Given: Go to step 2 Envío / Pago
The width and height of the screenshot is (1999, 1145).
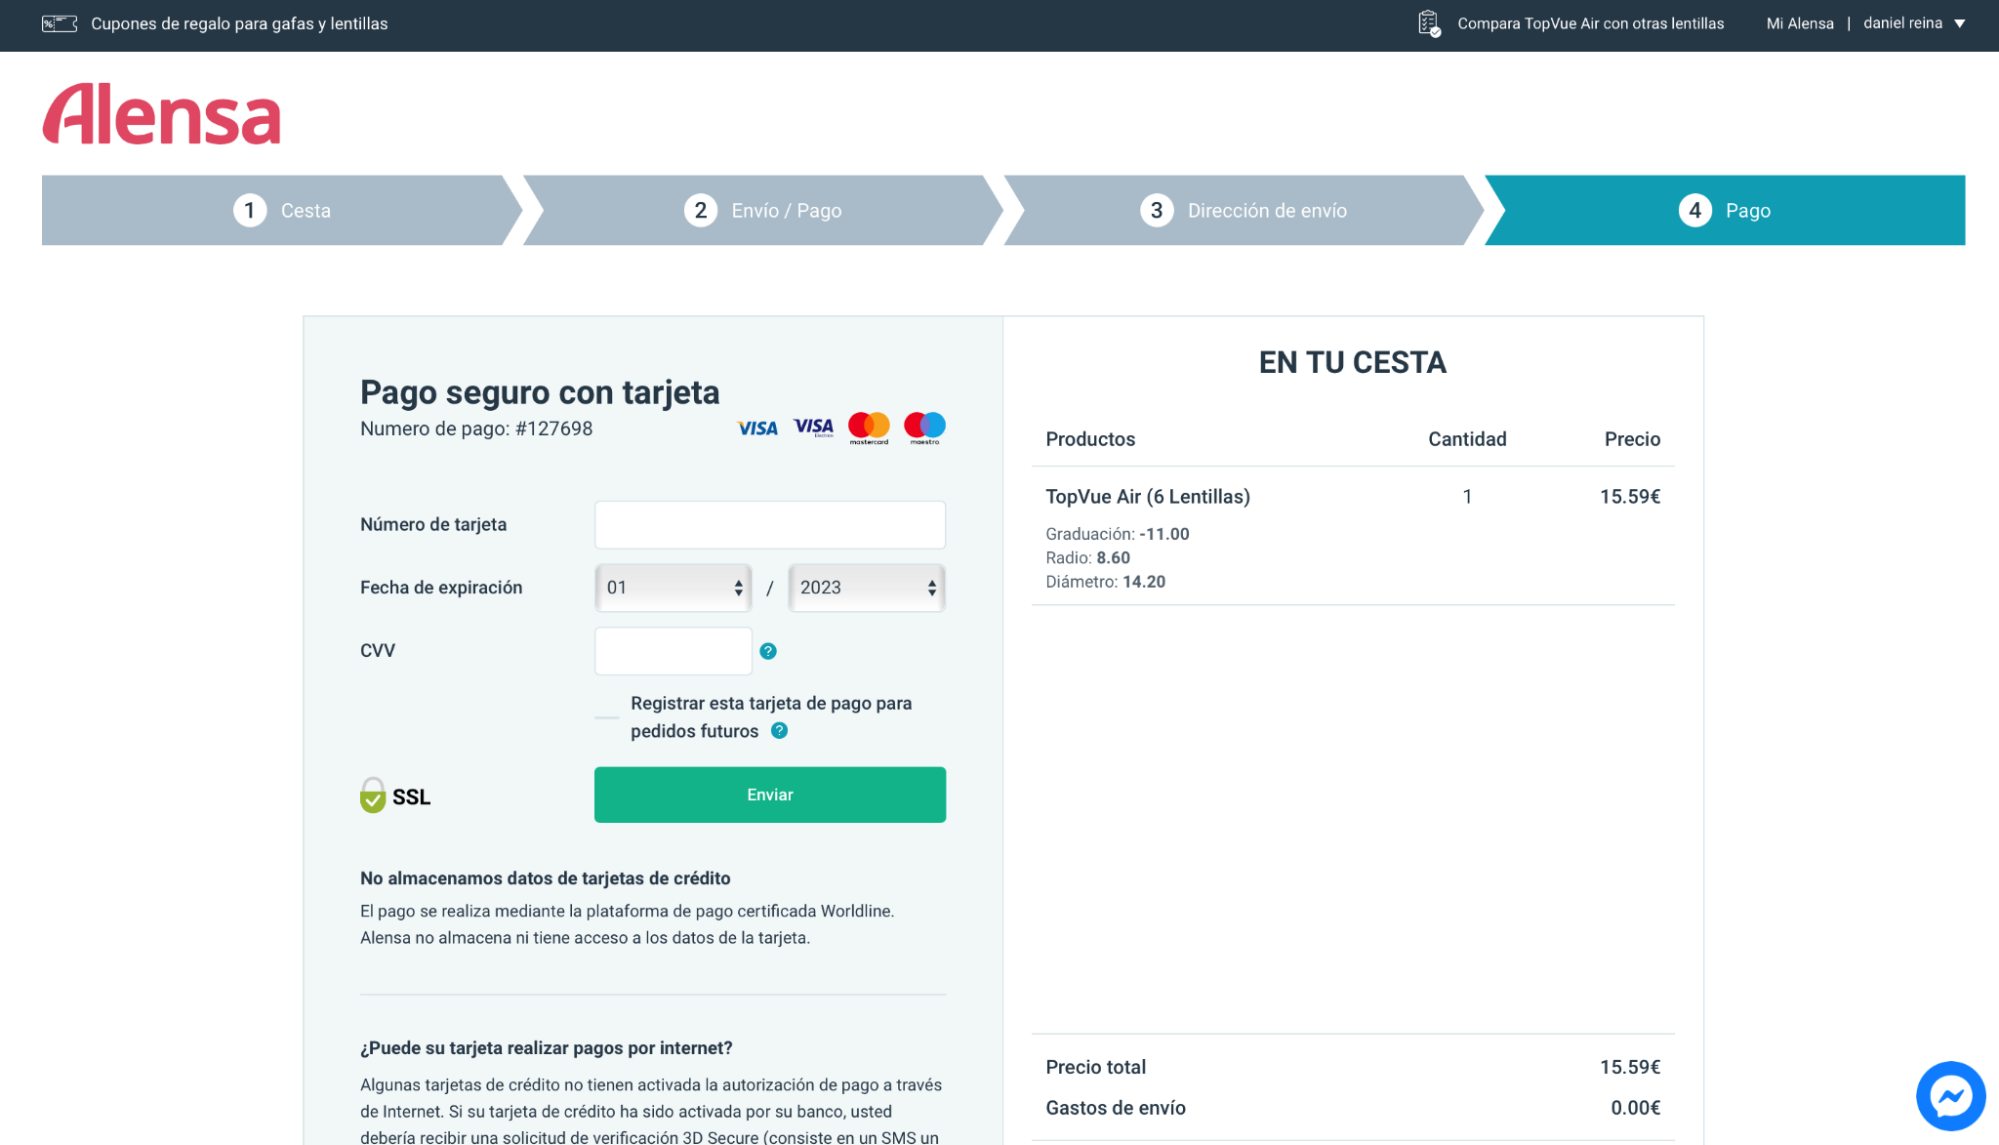Looking at the screenshot, I should pos(763,210).
